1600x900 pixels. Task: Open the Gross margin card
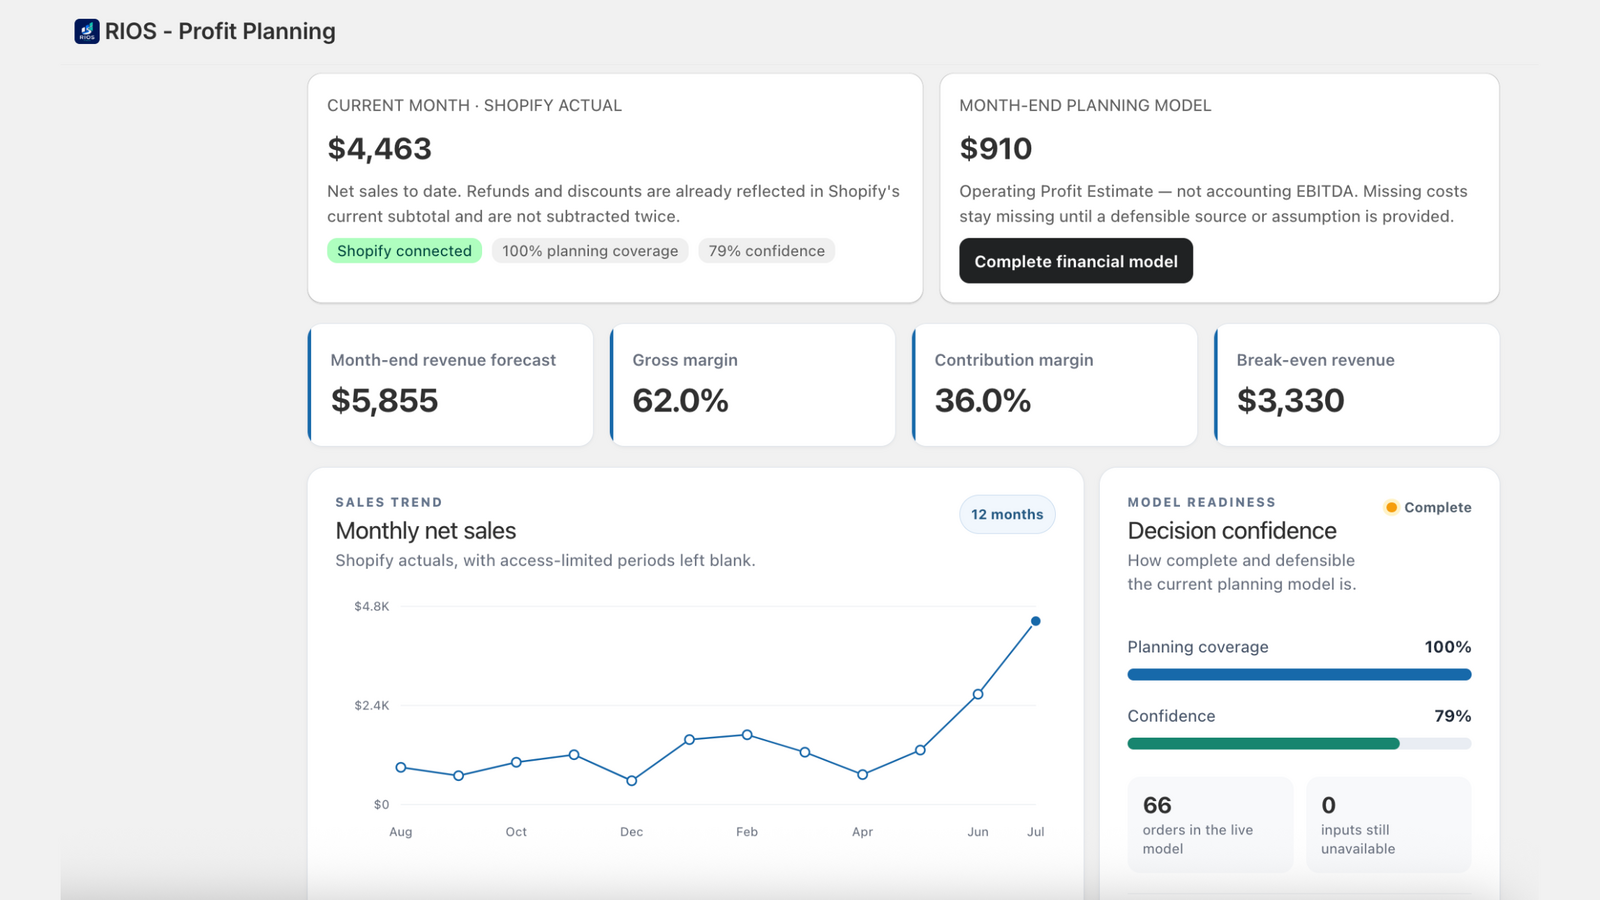(752, 385)
